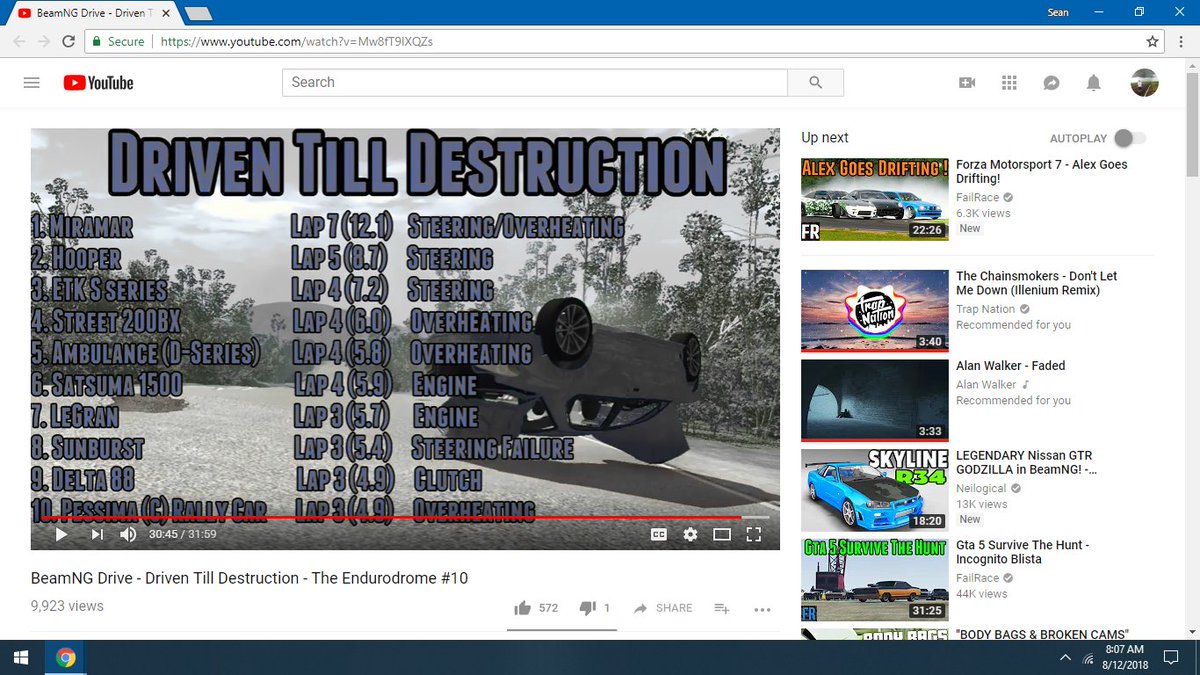Viewport: 1200px width, 675px height.
Task: Toggle closed captions CC button
Action: click(x=658, y=534)
